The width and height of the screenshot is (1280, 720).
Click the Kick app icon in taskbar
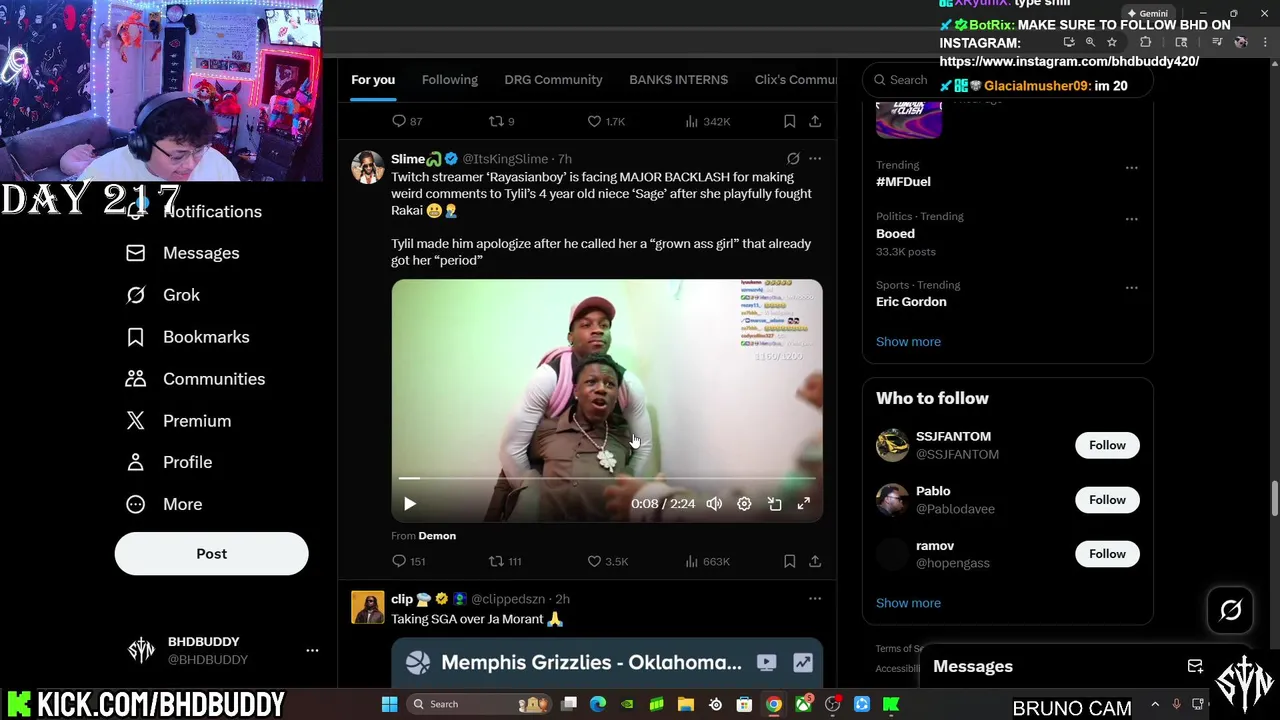pos(891,704)
